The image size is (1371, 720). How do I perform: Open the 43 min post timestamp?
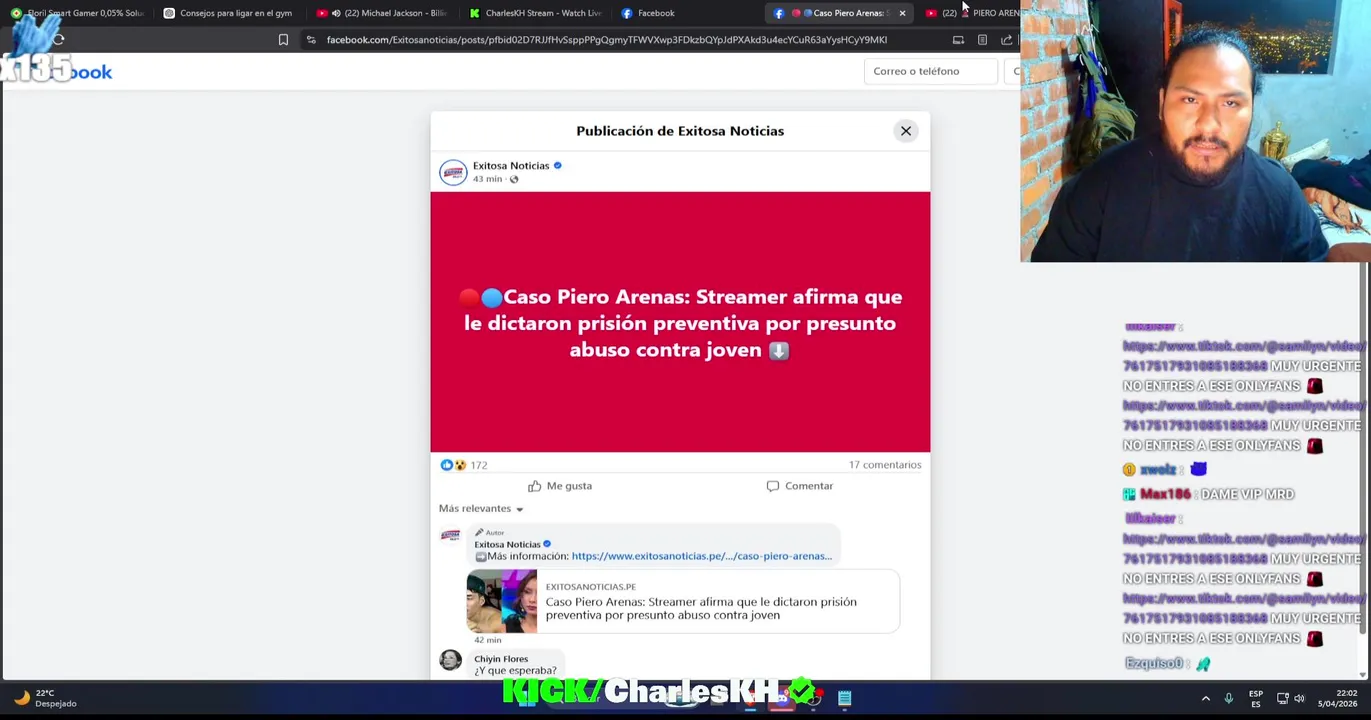click(487, 179)
